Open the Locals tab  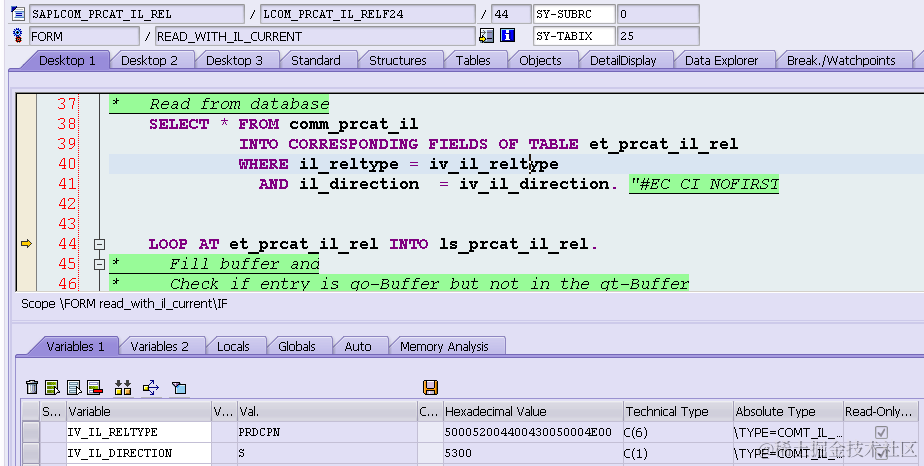(233, 346)
